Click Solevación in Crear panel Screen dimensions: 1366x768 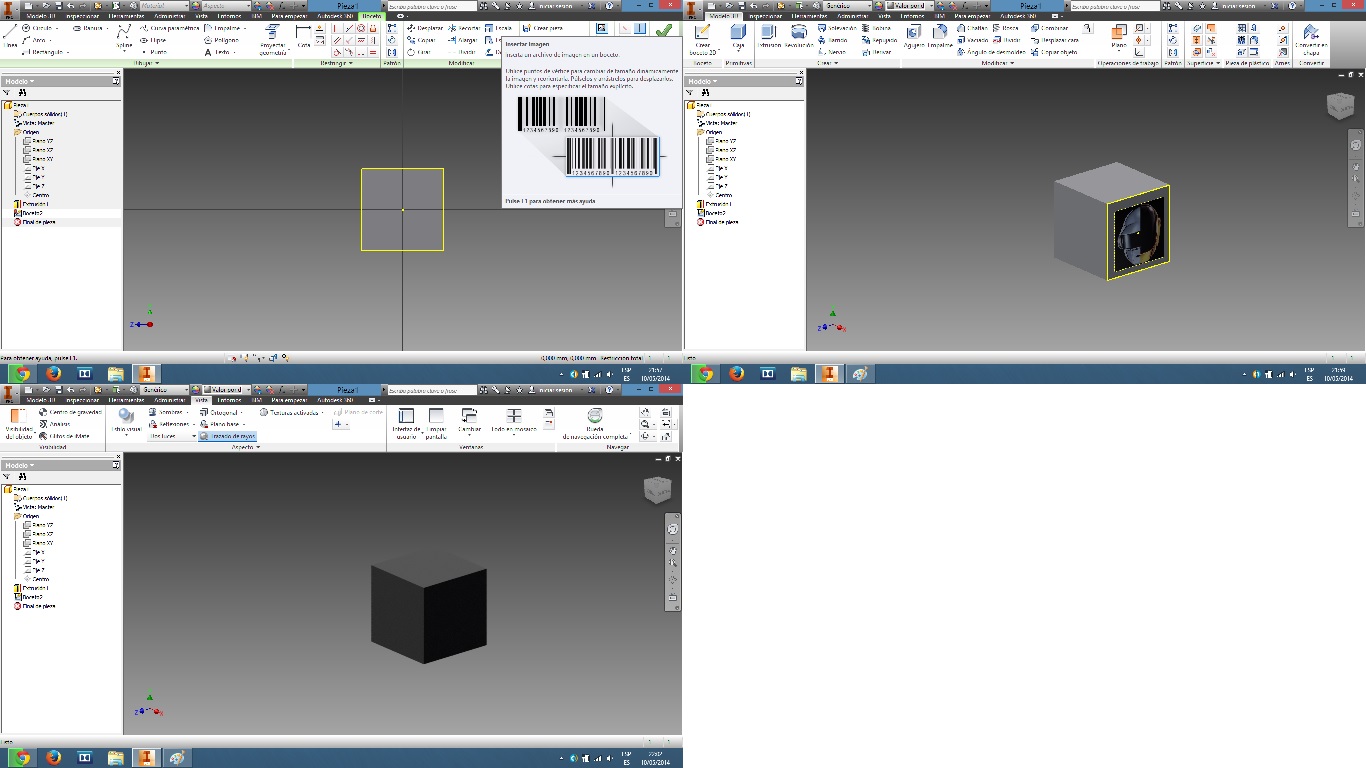point(838,28)
